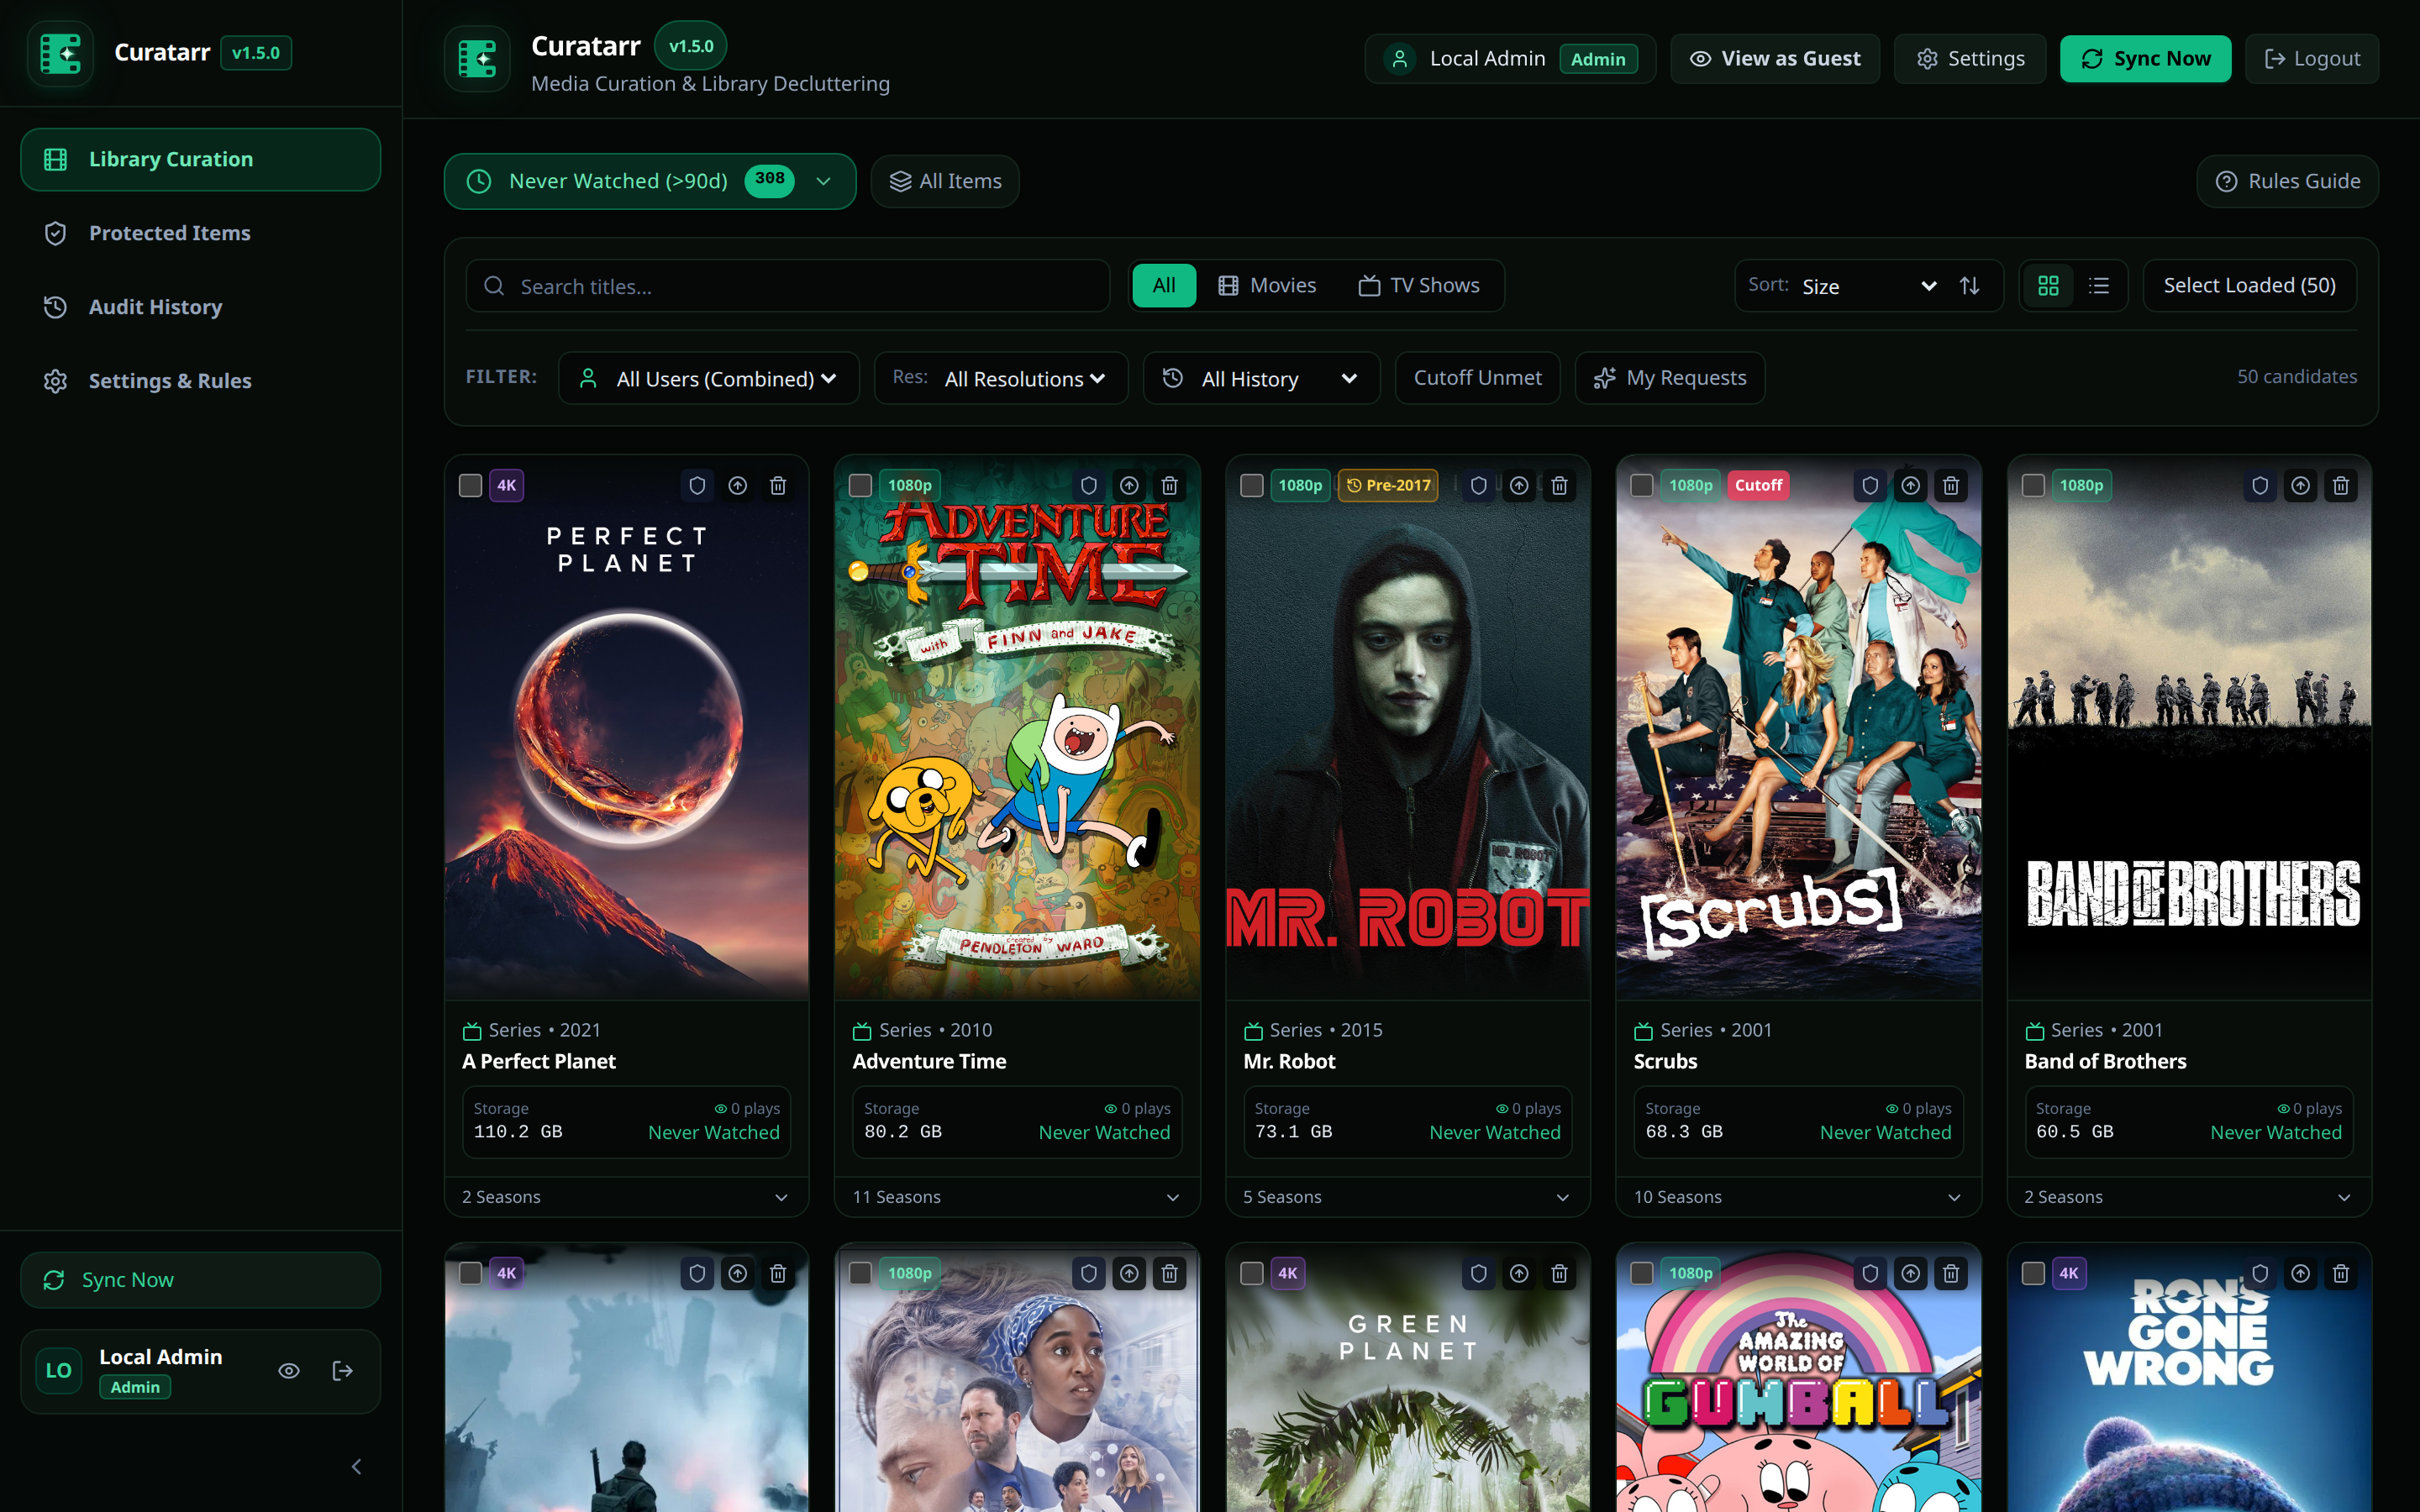This screenshot has width=2420, height=1512.
Task: Select A Perfect Planet checkbox
Action: 470,485
